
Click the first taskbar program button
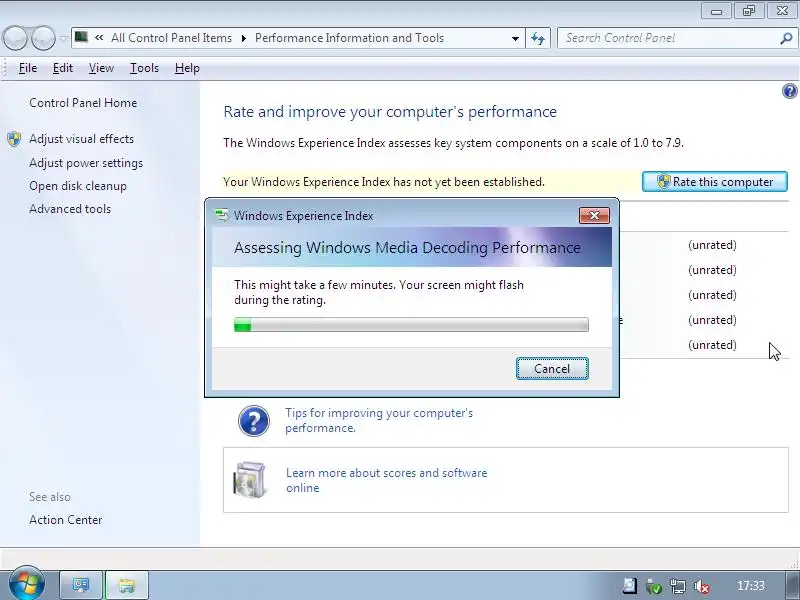[x=81, y=585]
